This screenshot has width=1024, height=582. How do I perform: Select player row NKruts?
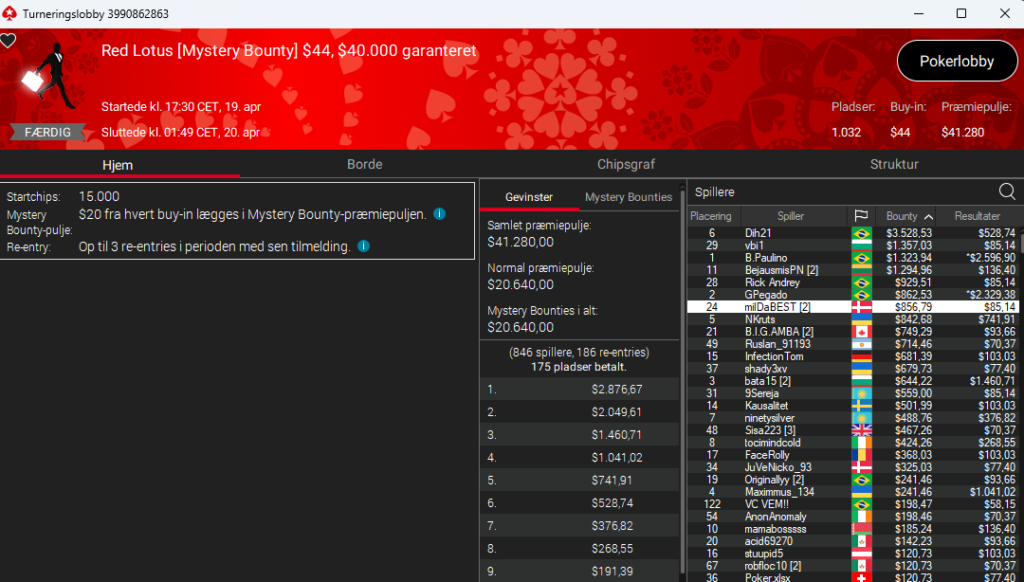790,320
